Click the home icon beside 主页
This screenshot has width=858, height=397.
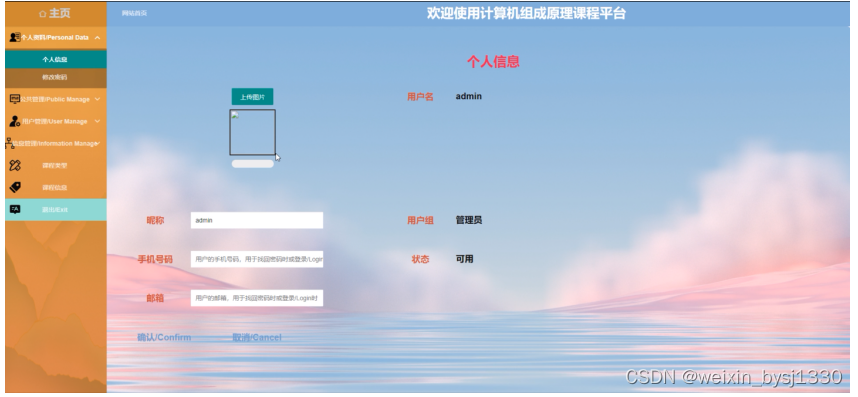(43, 14)
